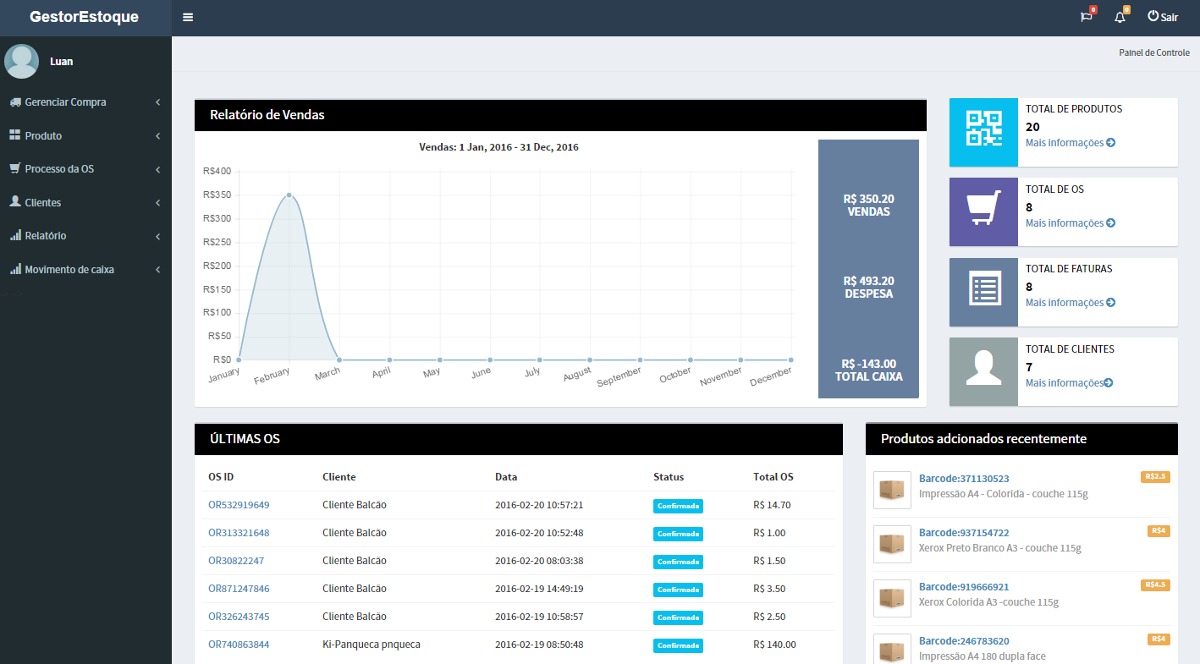
Task: Click the GestorEstoque logo
Action: pos(85,17)
